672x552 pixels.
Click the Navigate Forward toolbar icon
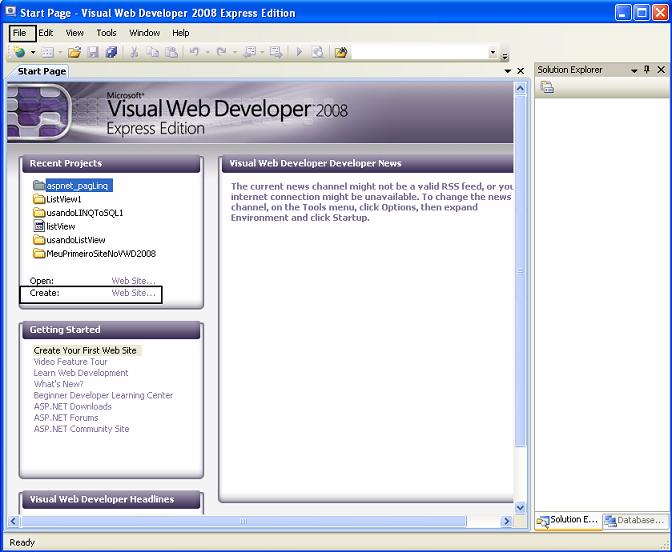click(276, 52)
